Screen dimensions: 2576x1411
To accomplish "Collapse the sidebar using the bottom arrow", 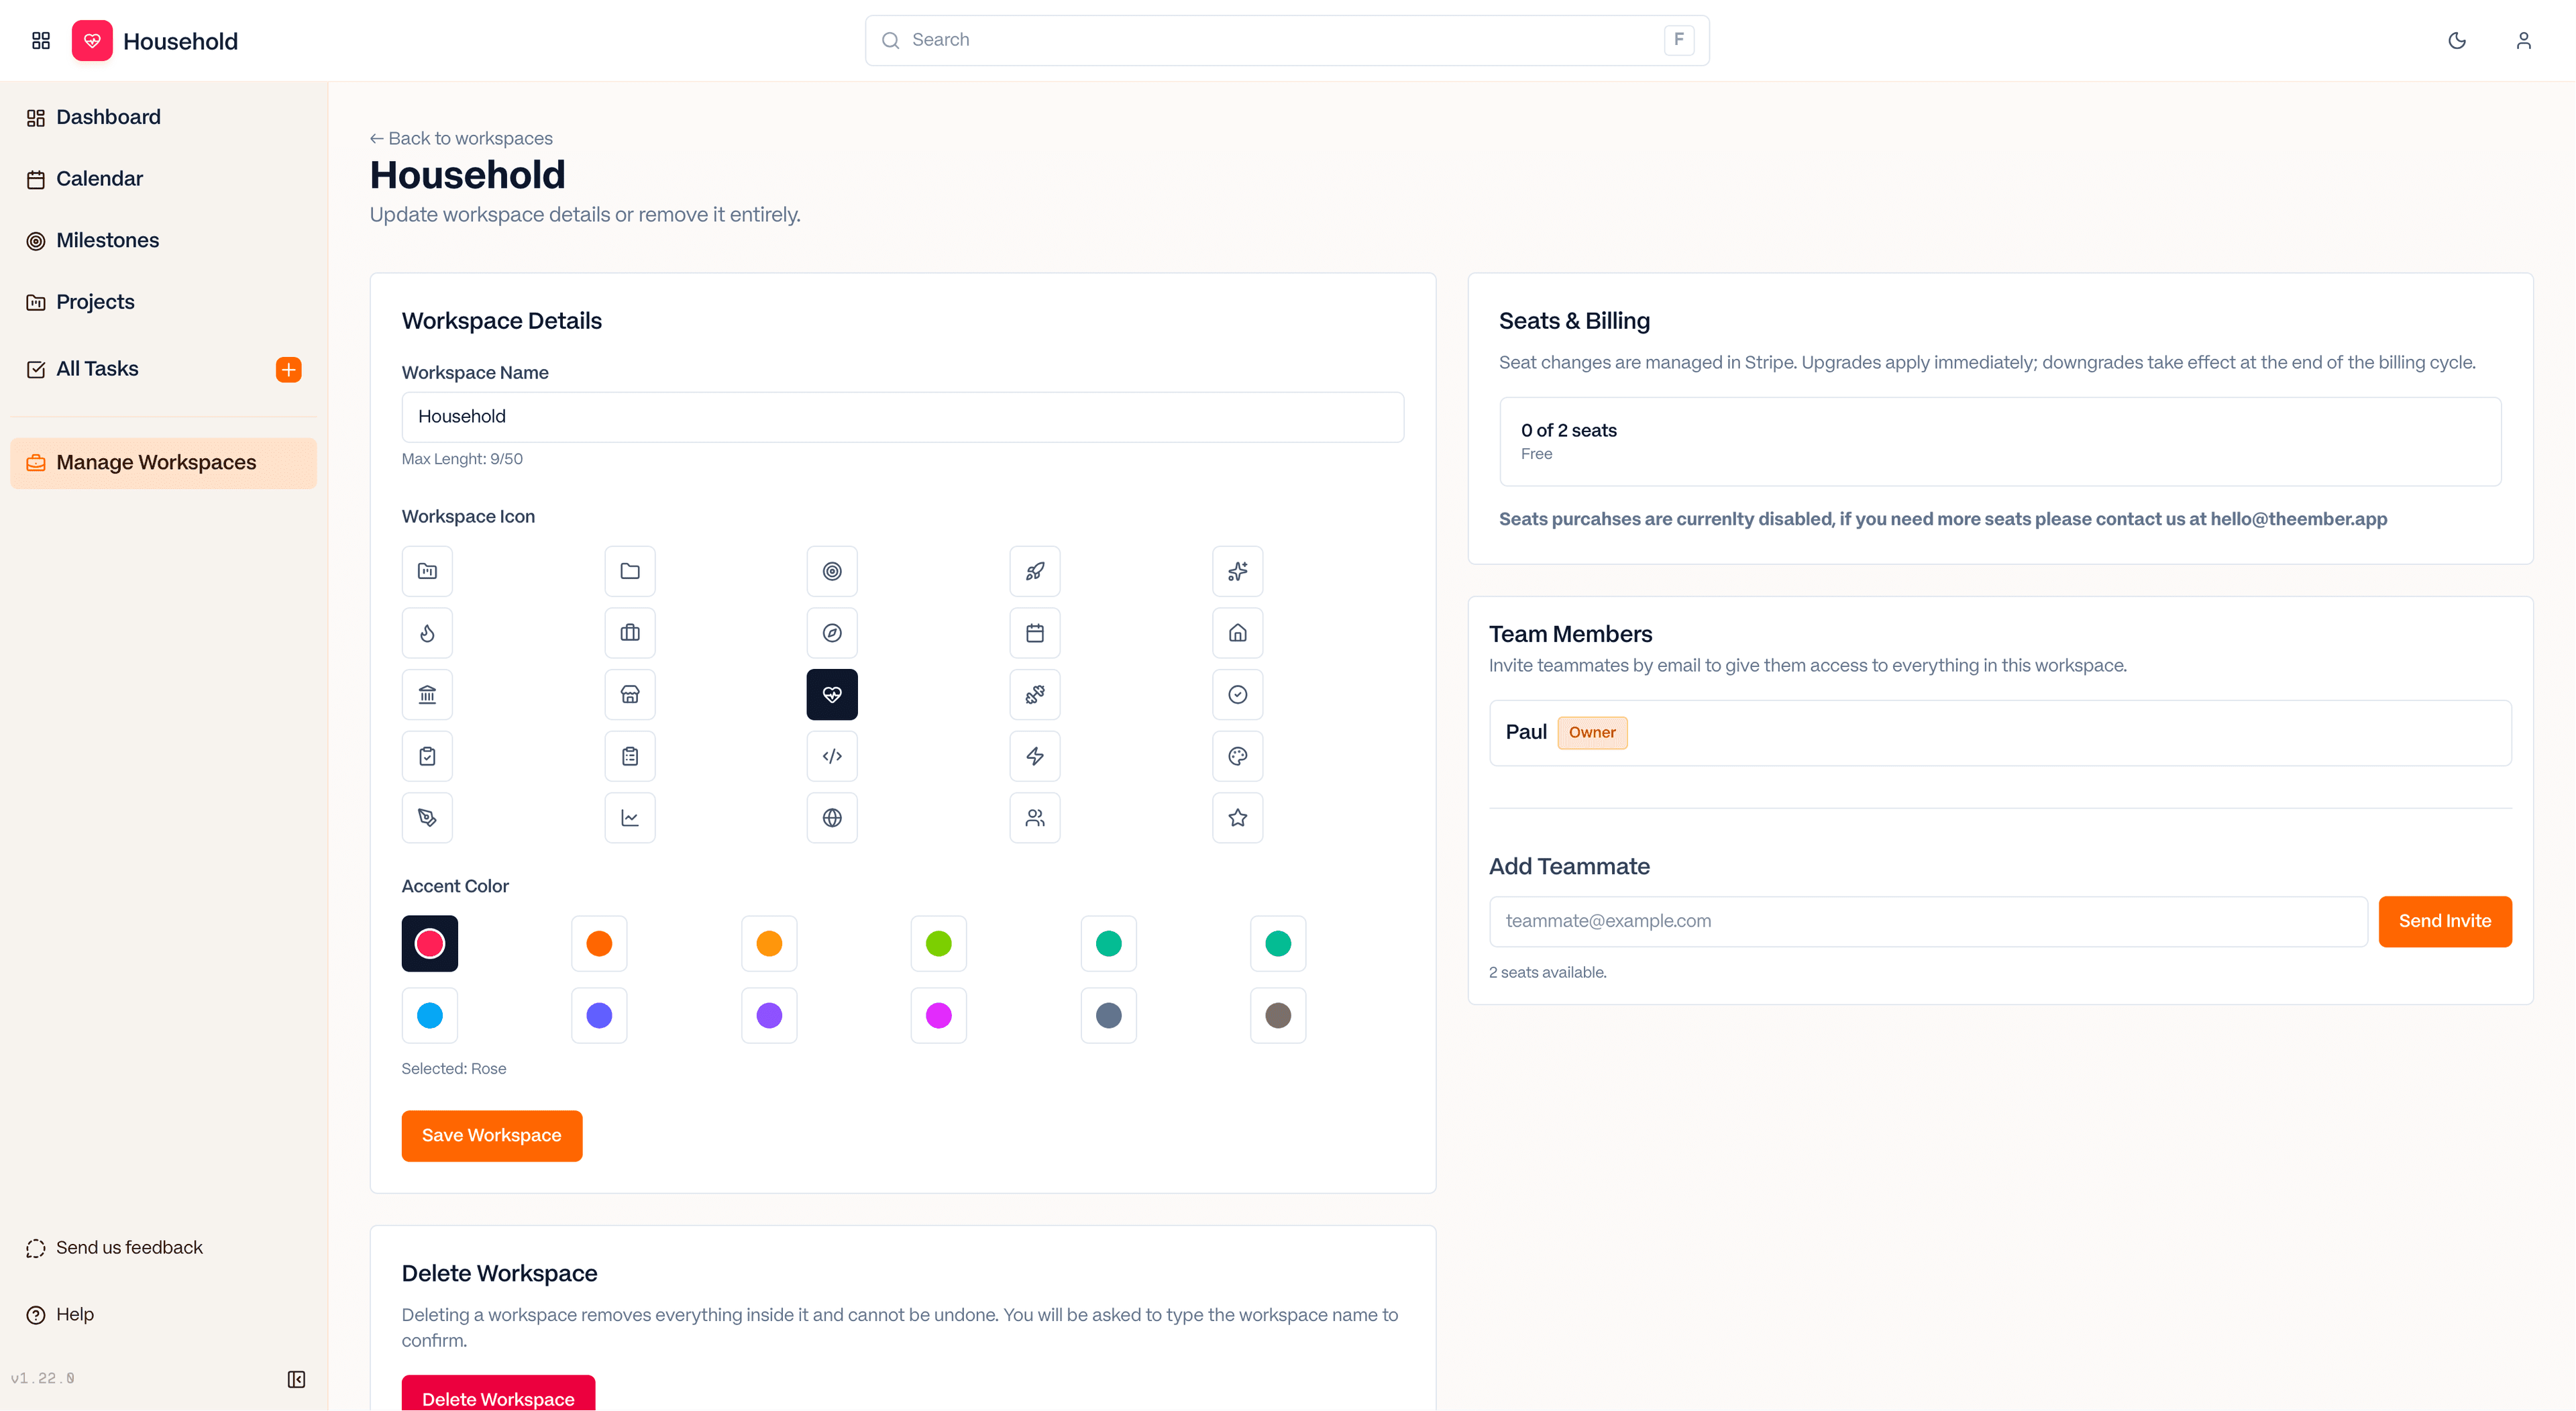I will pyautogui.click(x=296, y=1379).
